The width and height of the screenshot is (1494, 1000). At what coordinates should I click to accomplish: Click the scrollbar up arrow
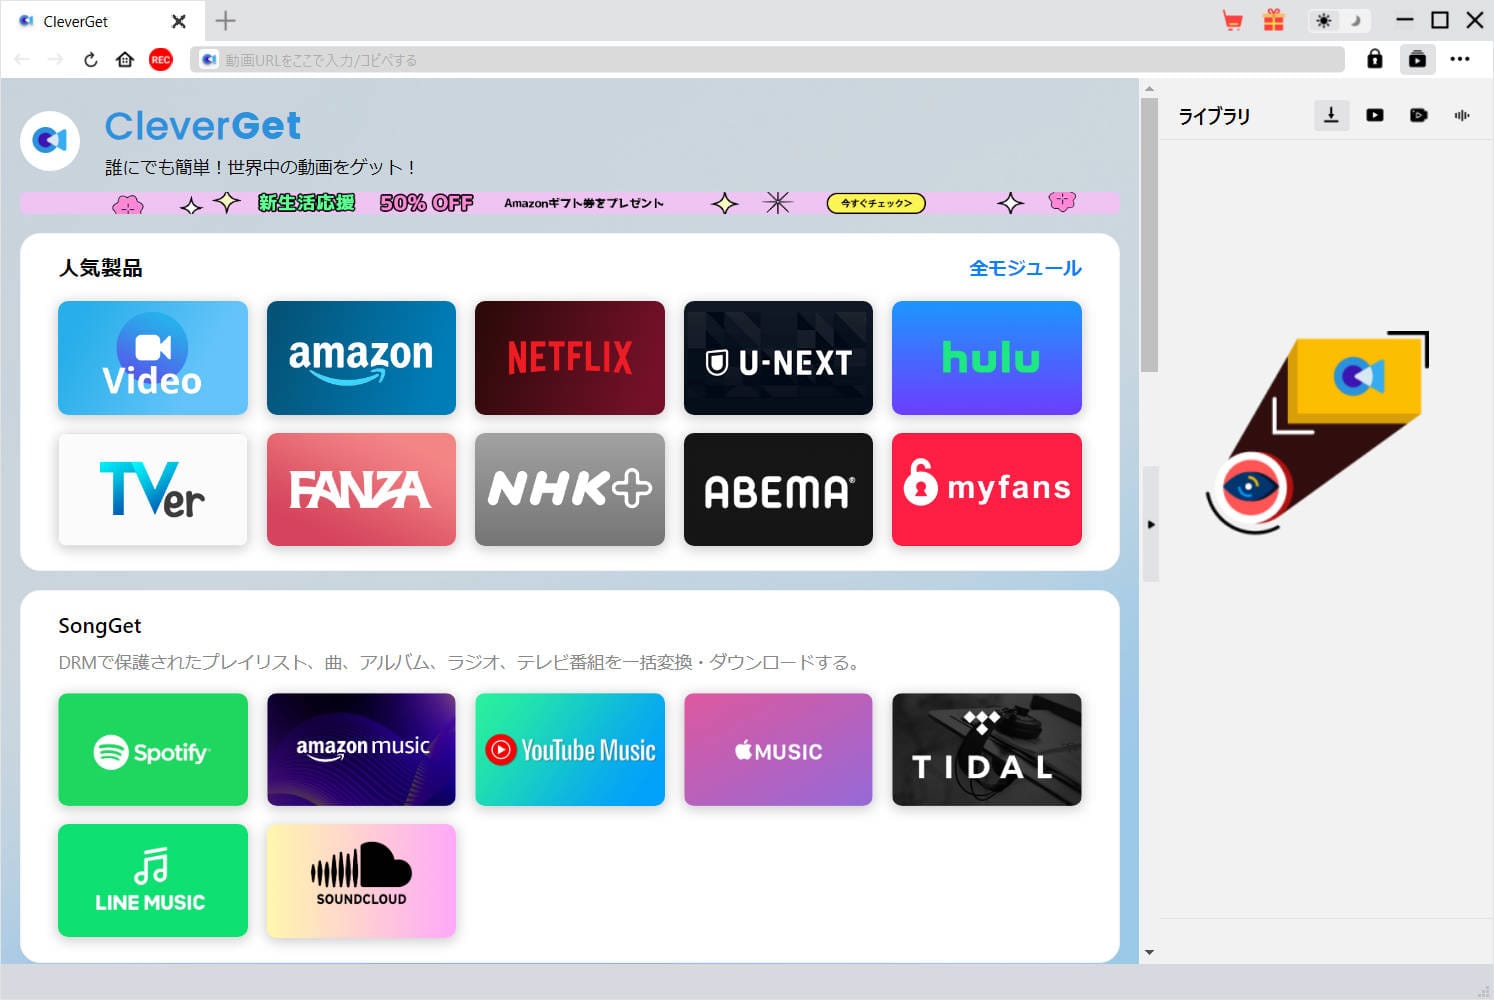[x=1149, y=89]
